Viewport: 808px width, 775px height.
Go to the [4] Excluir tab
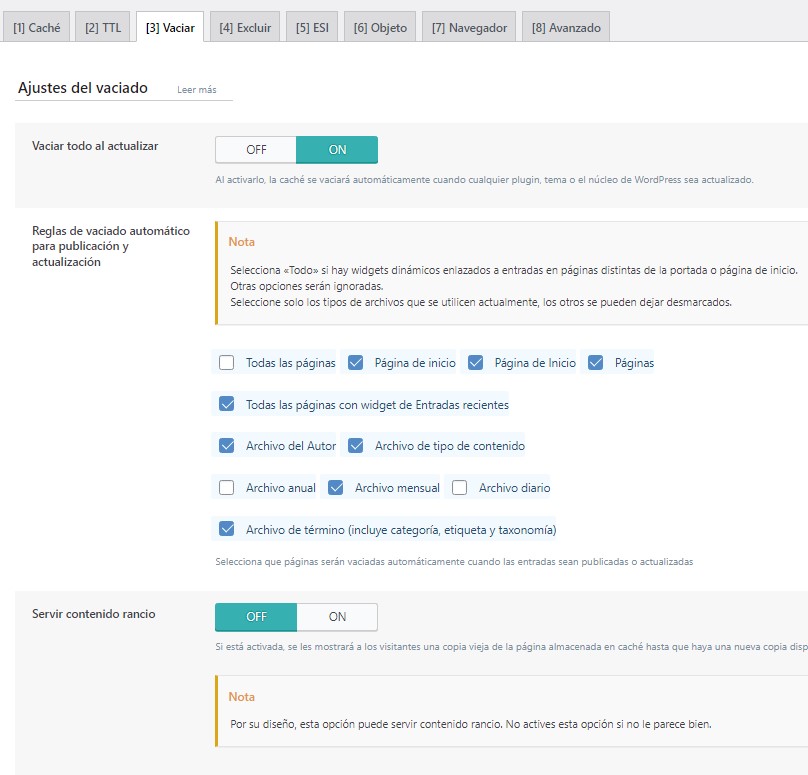coord(244,28)
